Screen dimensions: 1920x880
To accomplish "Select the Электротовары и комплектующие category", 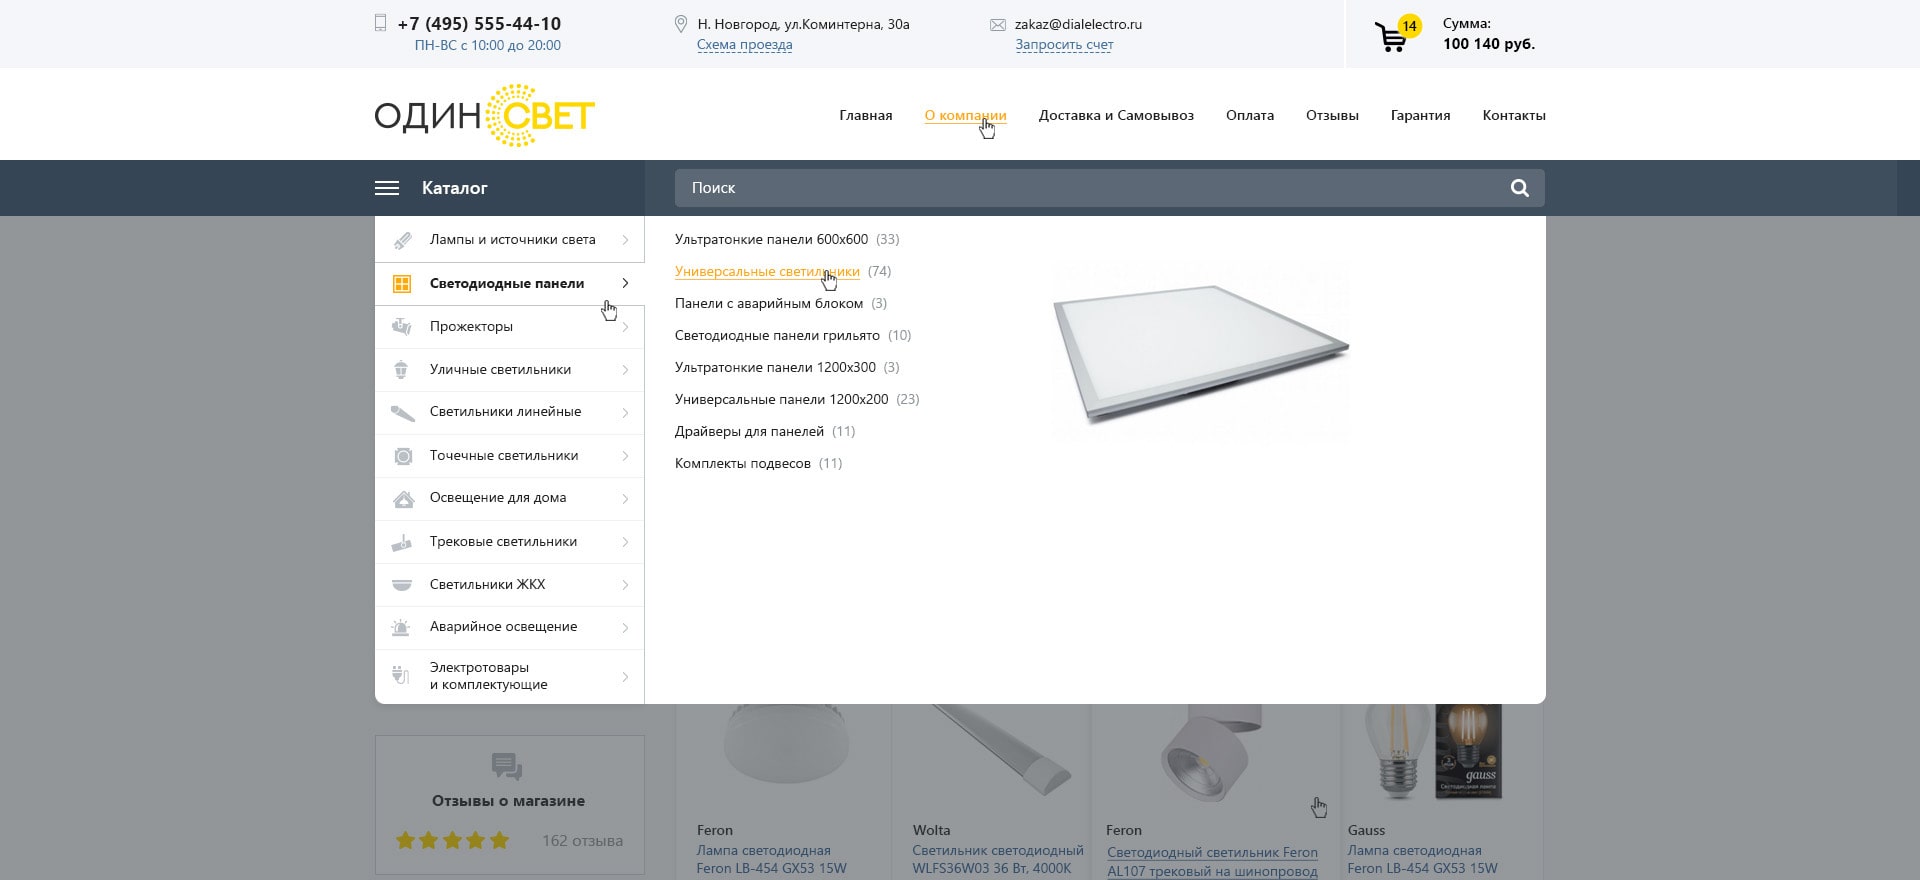I will (x=489, y=676).
